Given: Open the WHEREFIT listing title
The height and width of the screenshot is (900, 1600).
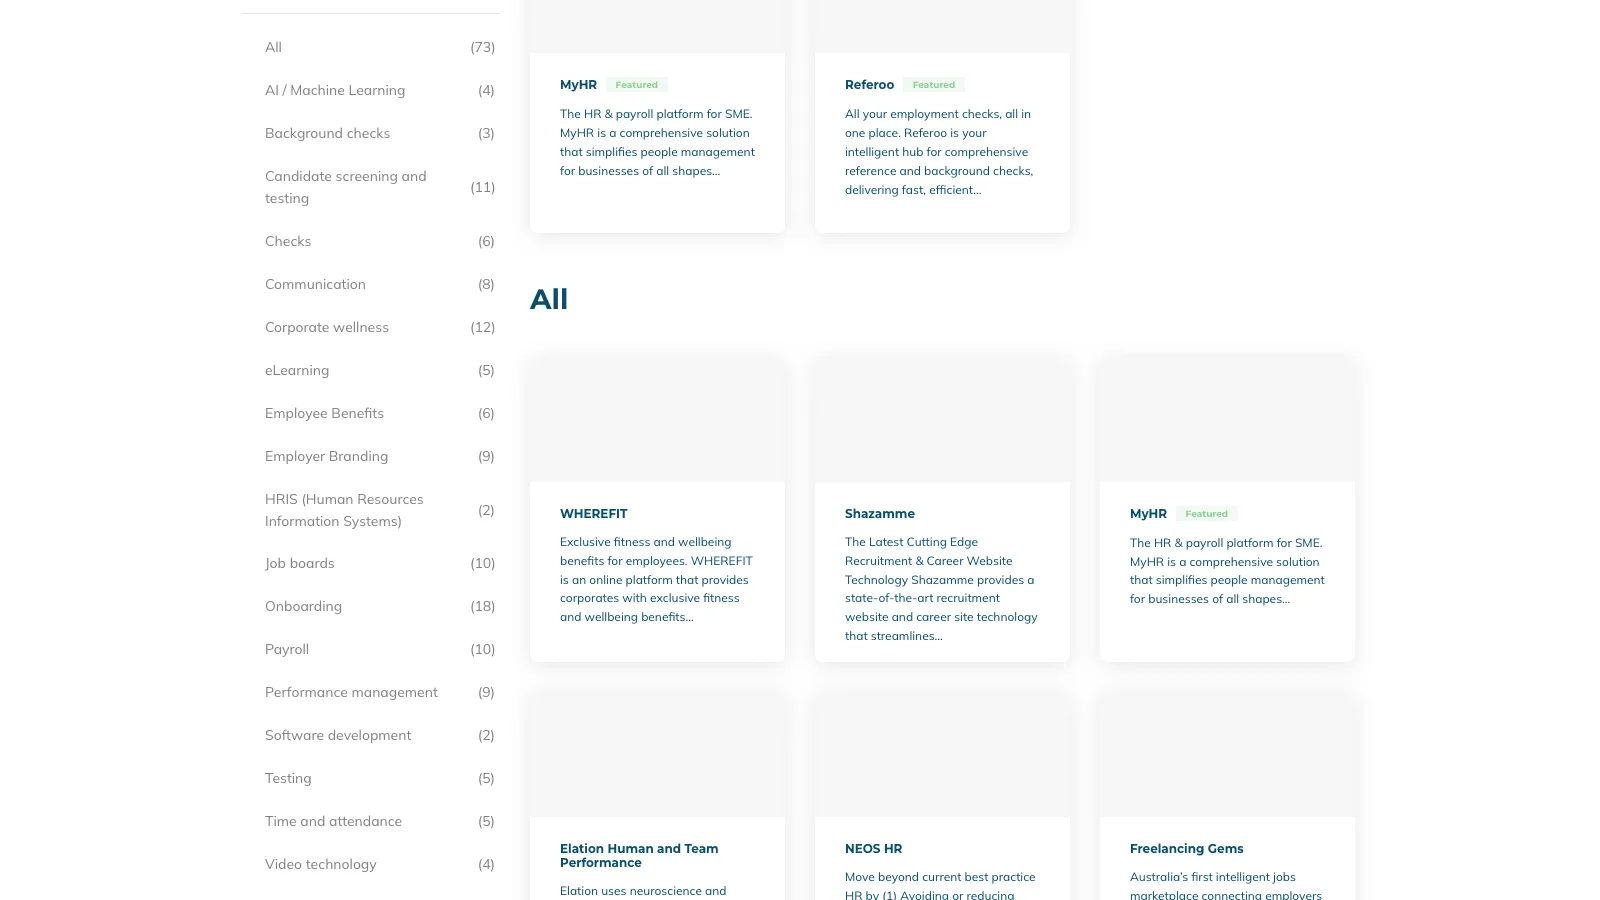Looking at the screenshot, I should pos(594,514).
